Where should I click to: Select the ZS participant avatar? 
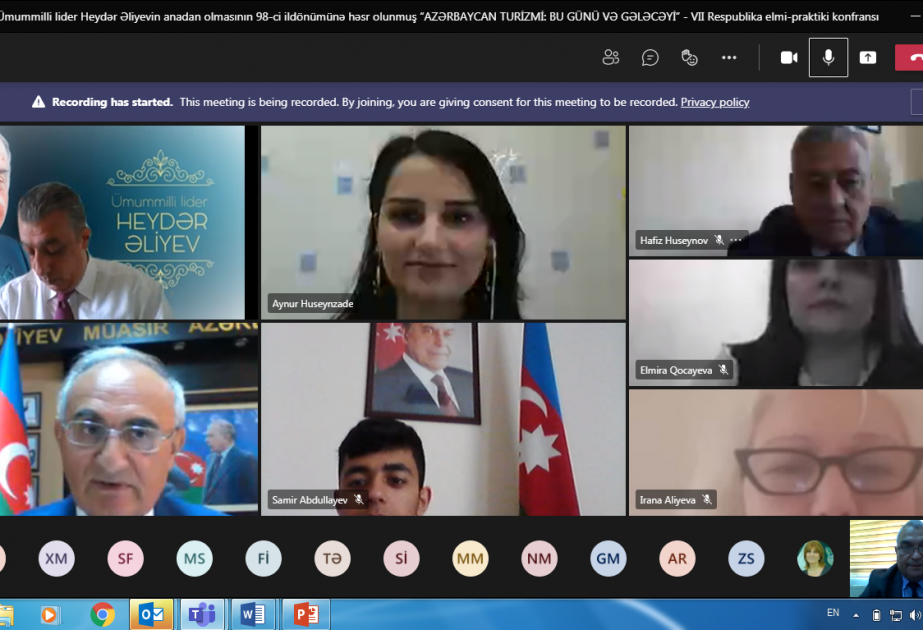click(x=746, y=558)
